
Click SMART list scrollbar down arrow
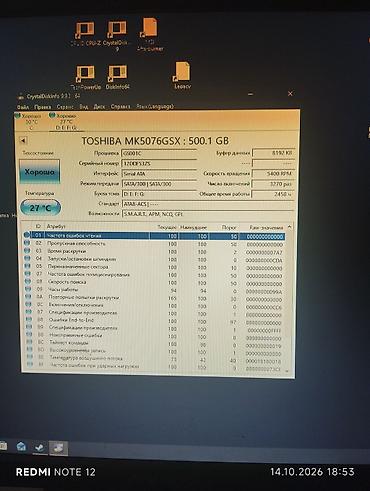tap(287, 370)
